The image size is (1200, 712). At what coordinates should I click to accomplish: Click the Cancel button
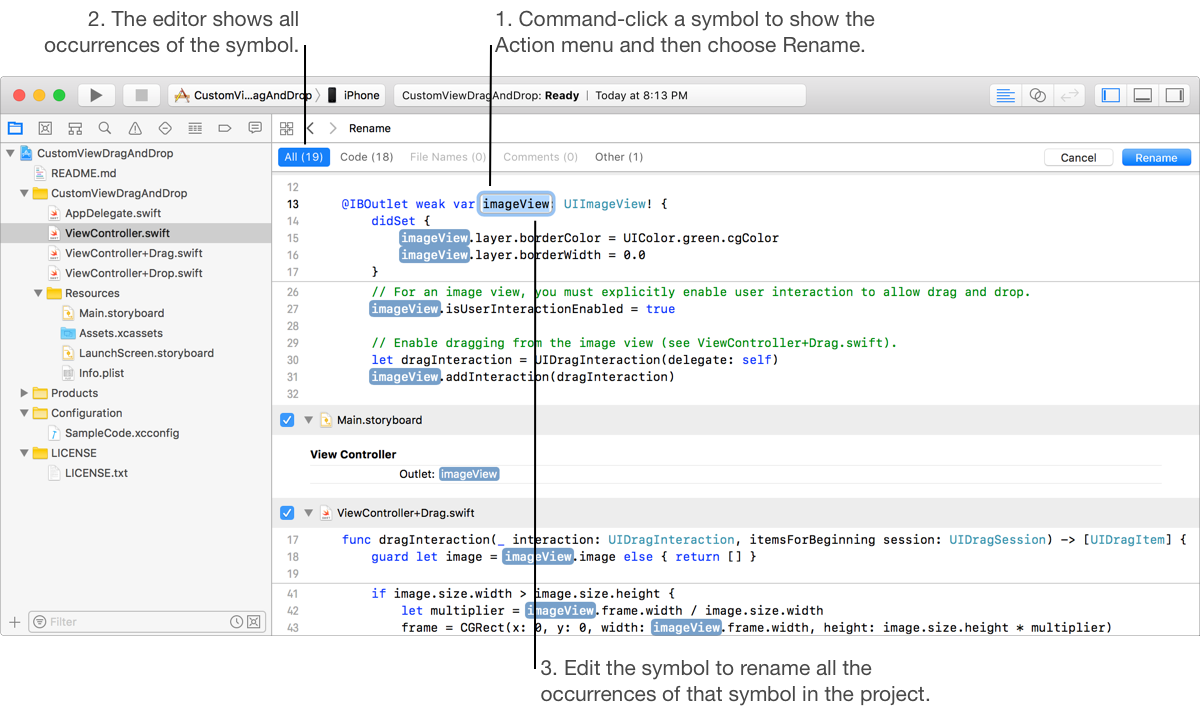1078,157
